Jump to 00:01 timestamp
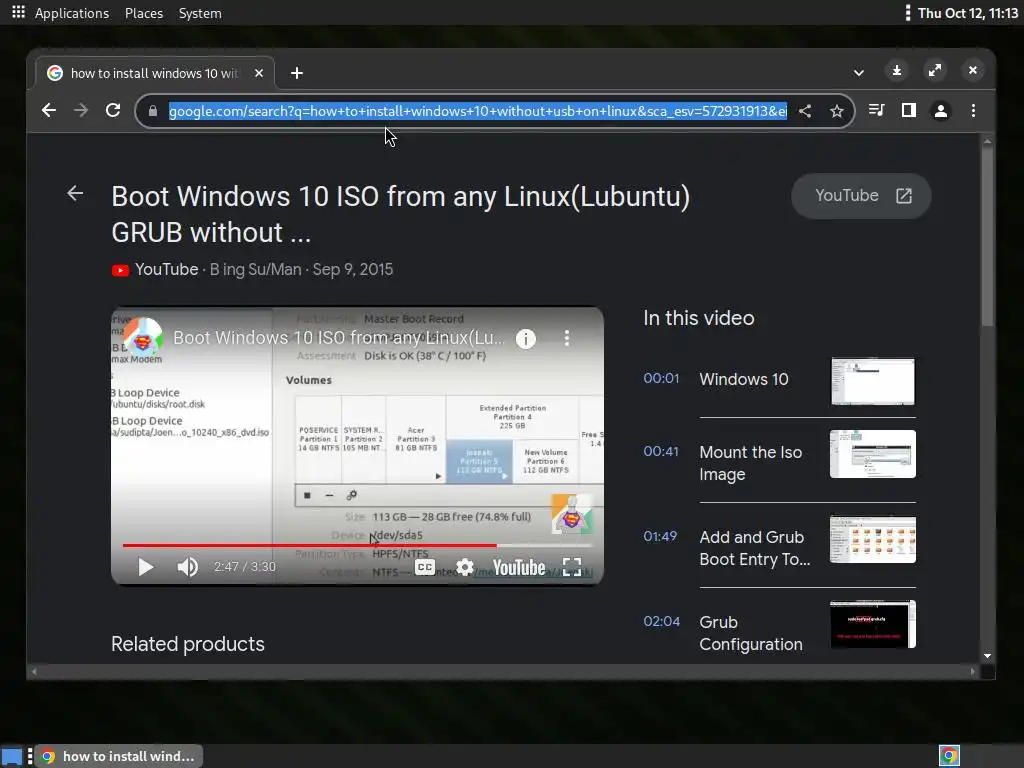 pyautogui.click(x=661, y=379)
